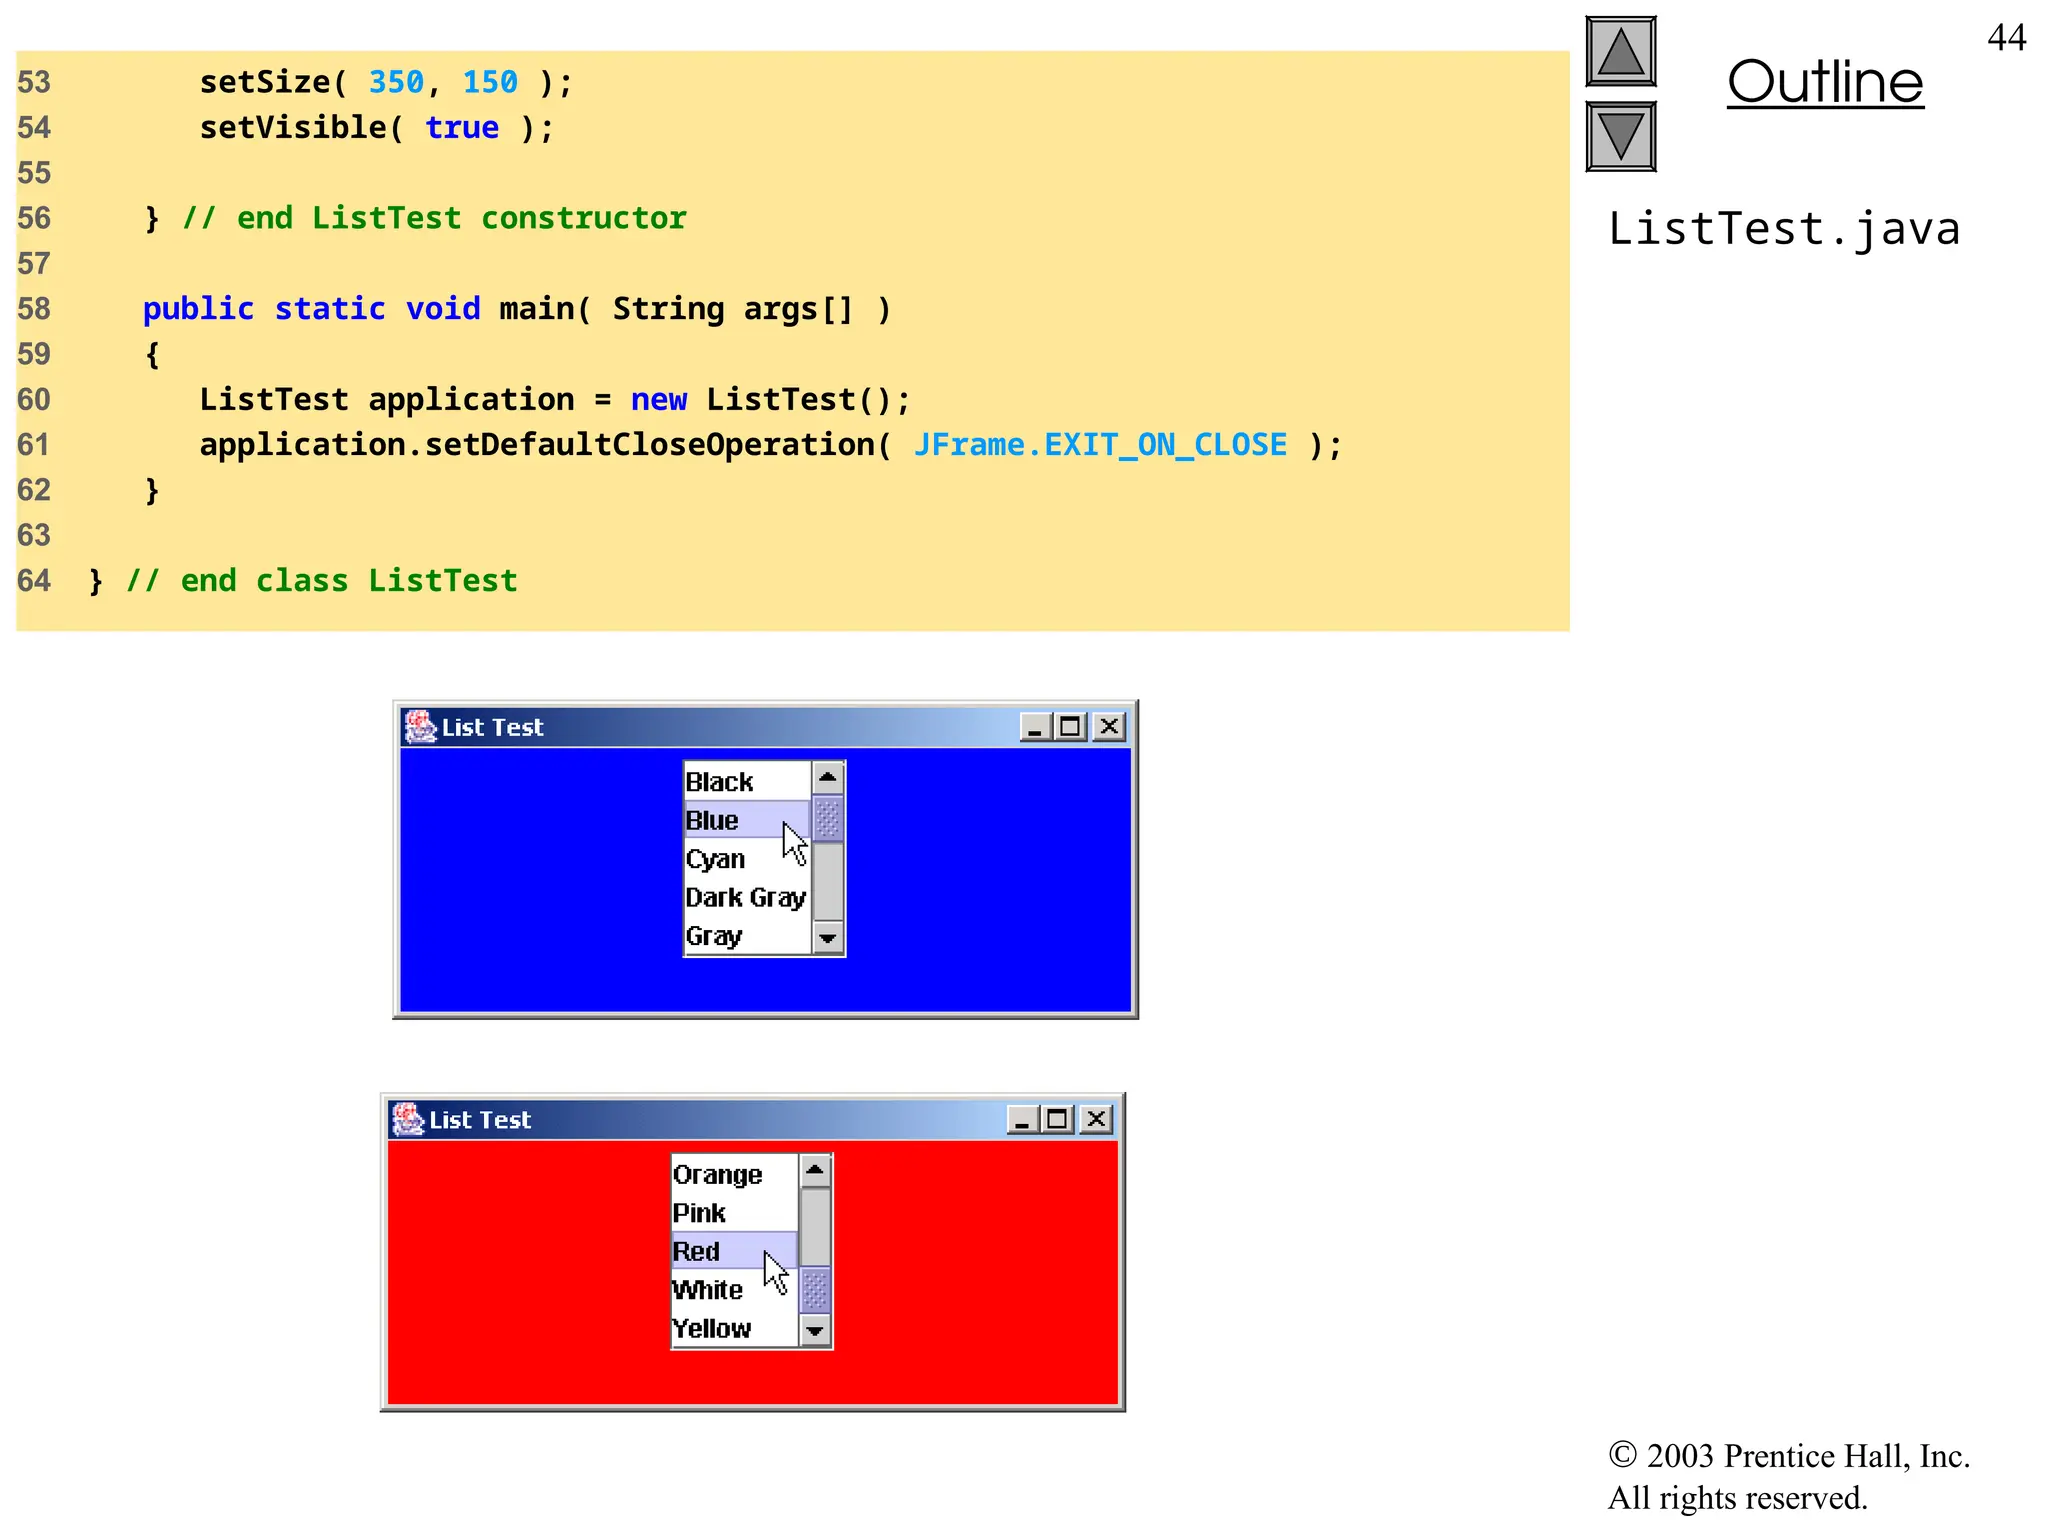Select Yellow in the red window's list

tap(734, 1328)
